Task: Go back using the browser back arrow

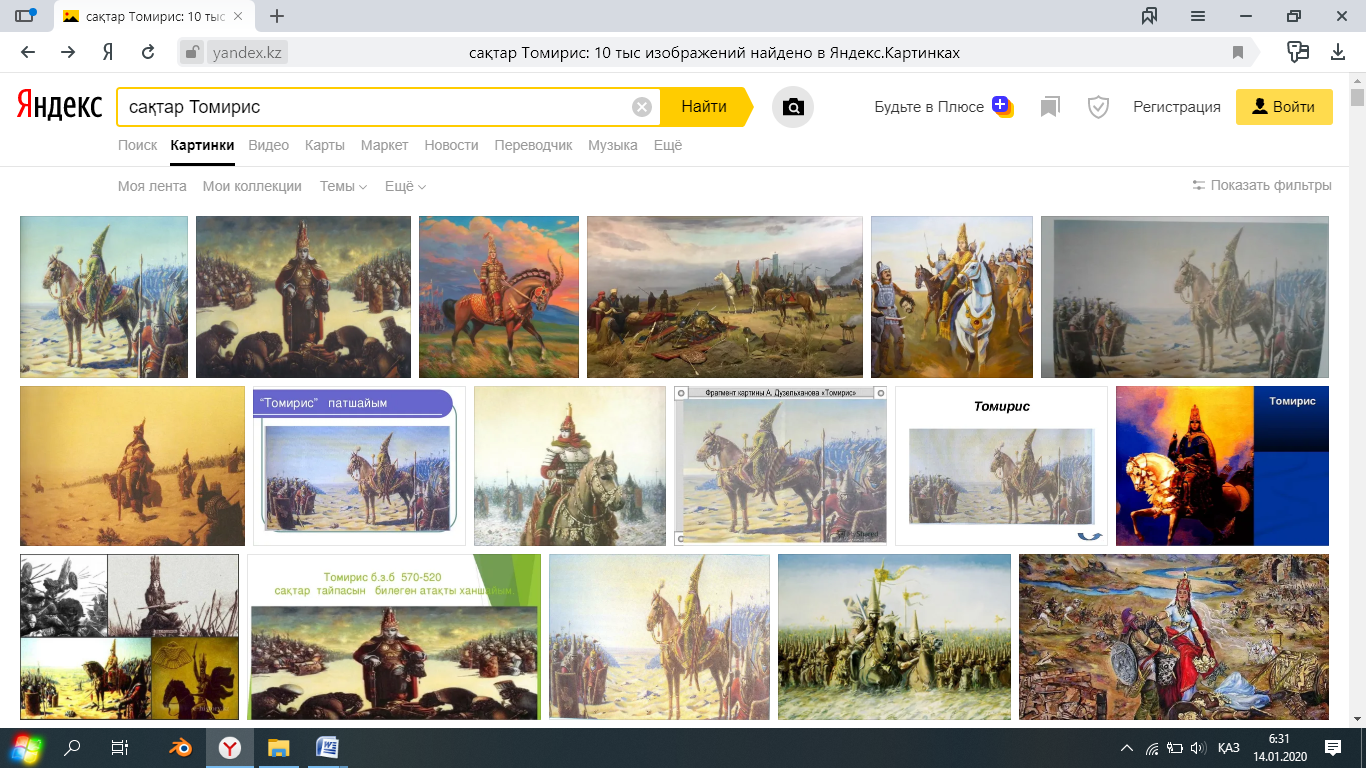Action: [x=28, y=53]
